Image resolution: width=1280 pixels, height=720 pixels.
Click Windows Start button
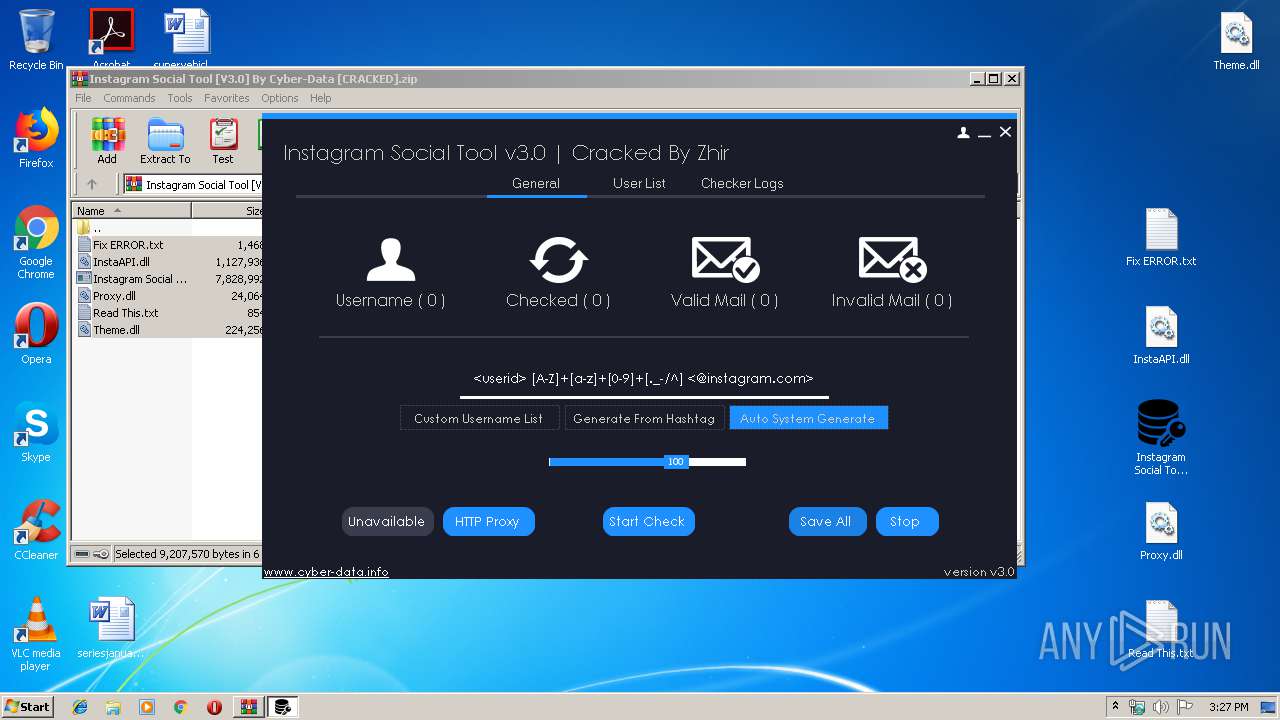(28, 706)
